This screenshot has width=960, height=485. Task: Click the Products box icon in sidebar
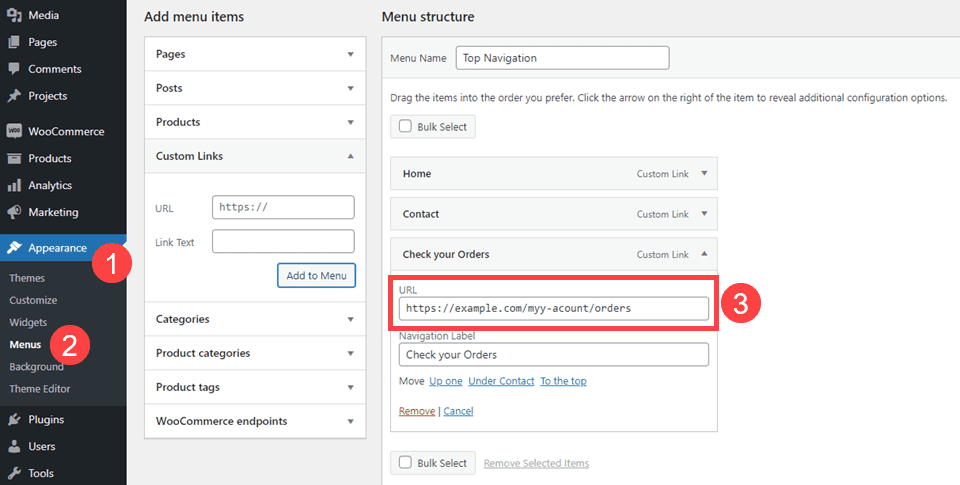click(x=13, y=159)
